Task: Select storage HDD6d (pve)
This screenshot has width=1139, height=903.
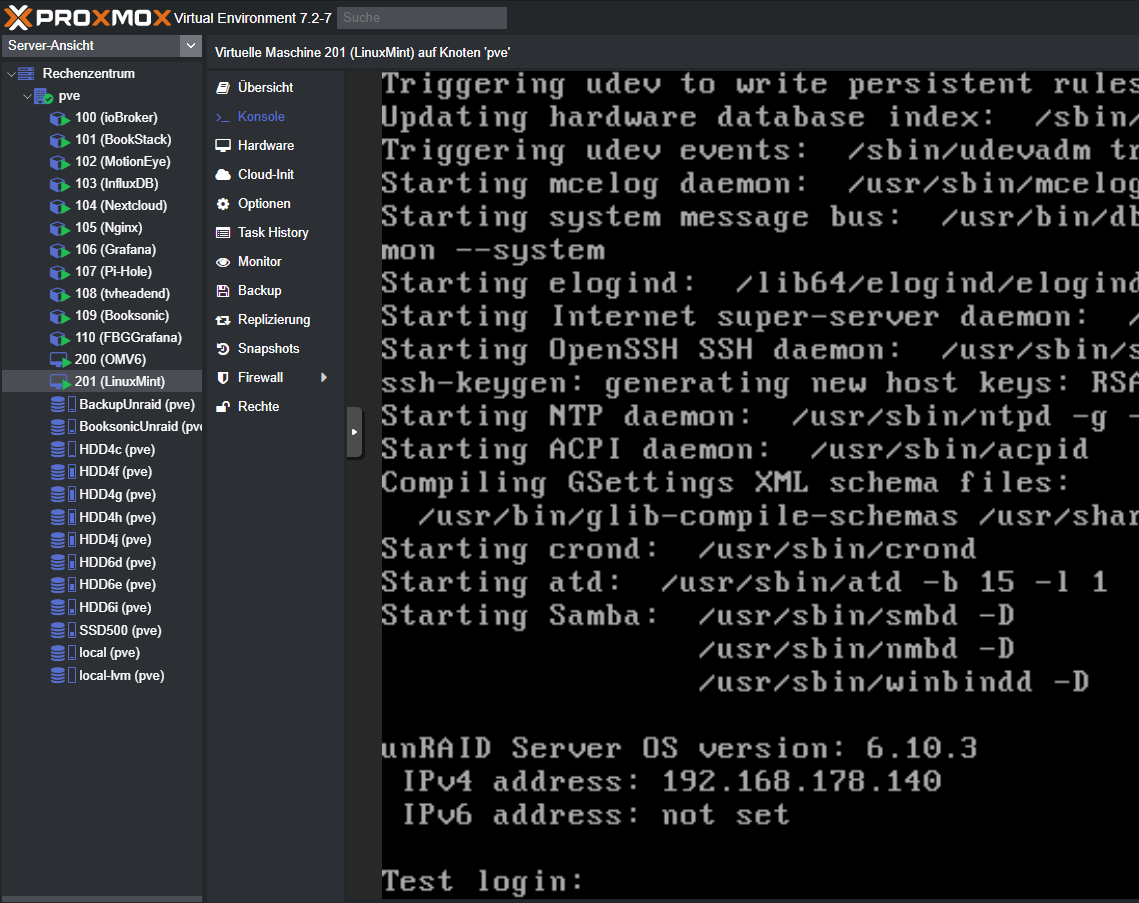Action: pyautogui.click(x=102, y=563)
